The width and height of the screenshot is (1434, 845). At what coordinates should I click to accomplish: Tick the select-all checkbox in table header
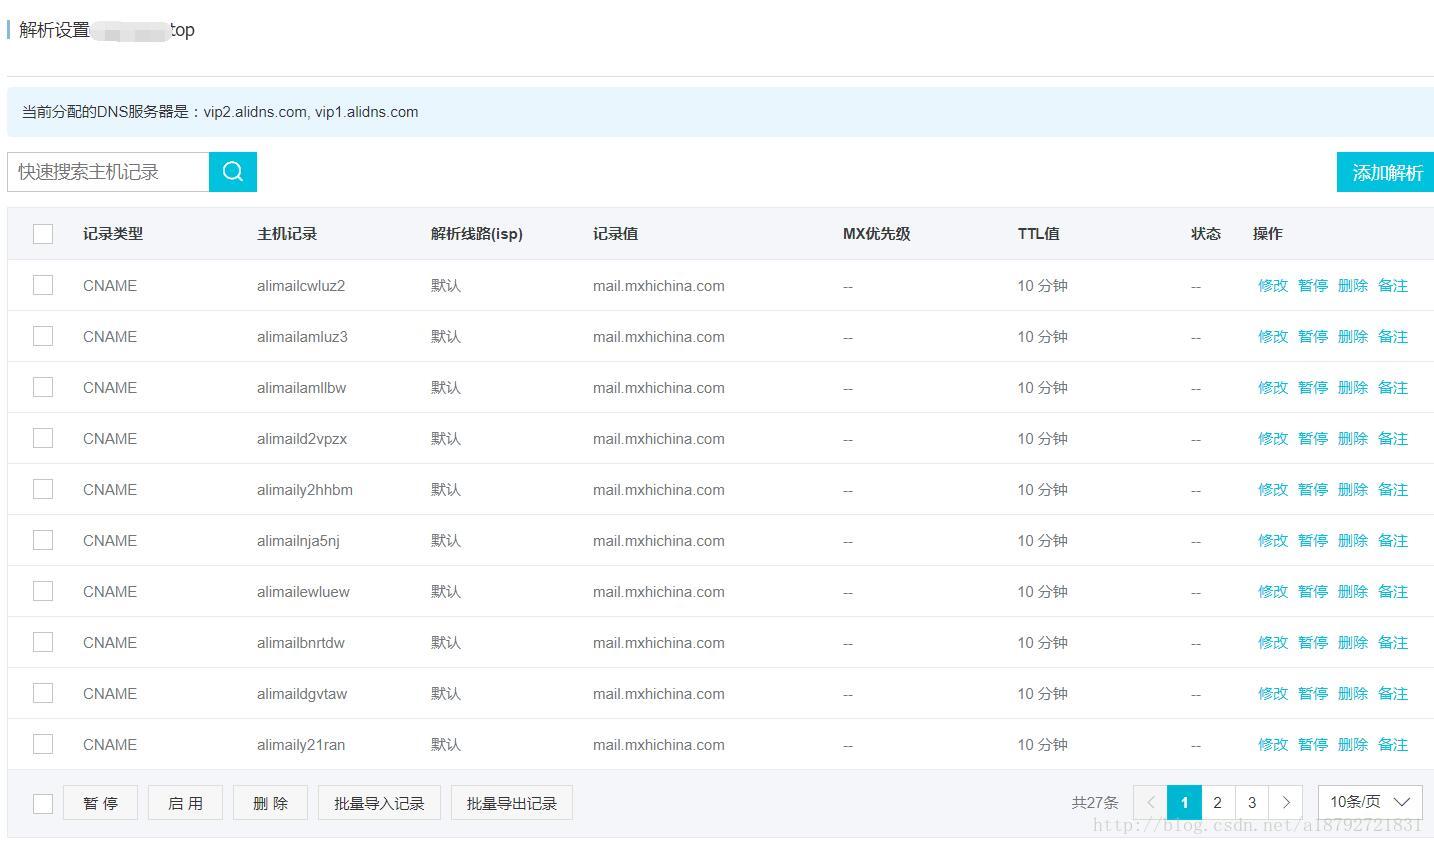point(43,234)
